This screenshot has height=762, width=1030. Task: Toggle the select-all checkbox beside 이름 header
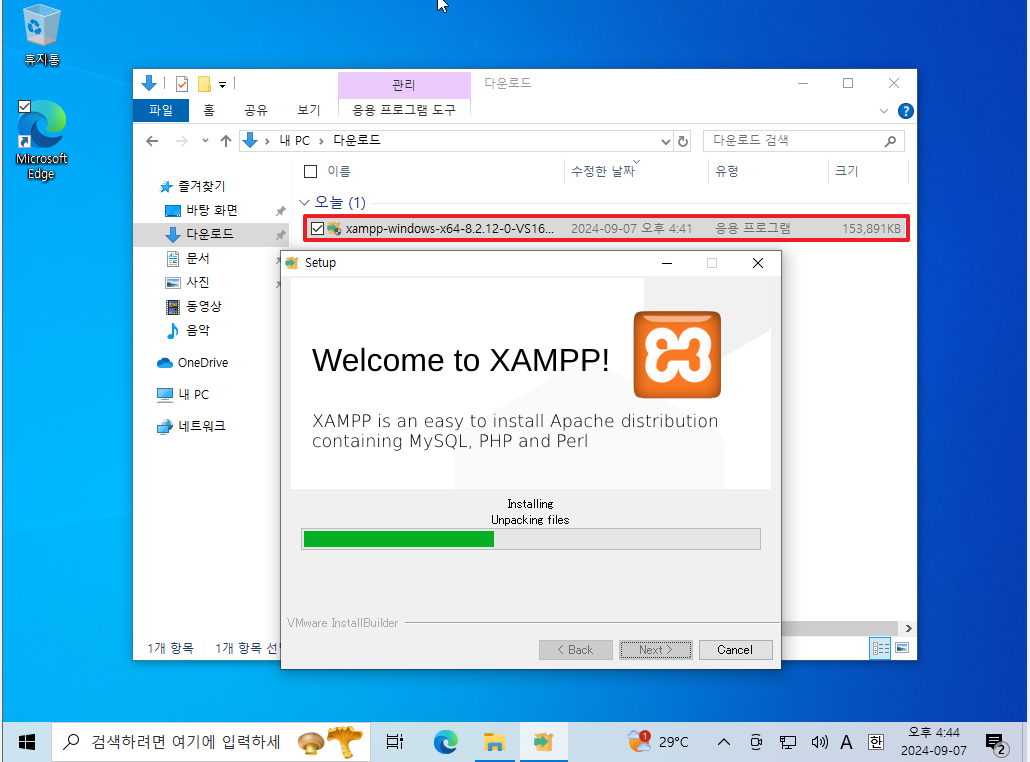tap(311, 171)
